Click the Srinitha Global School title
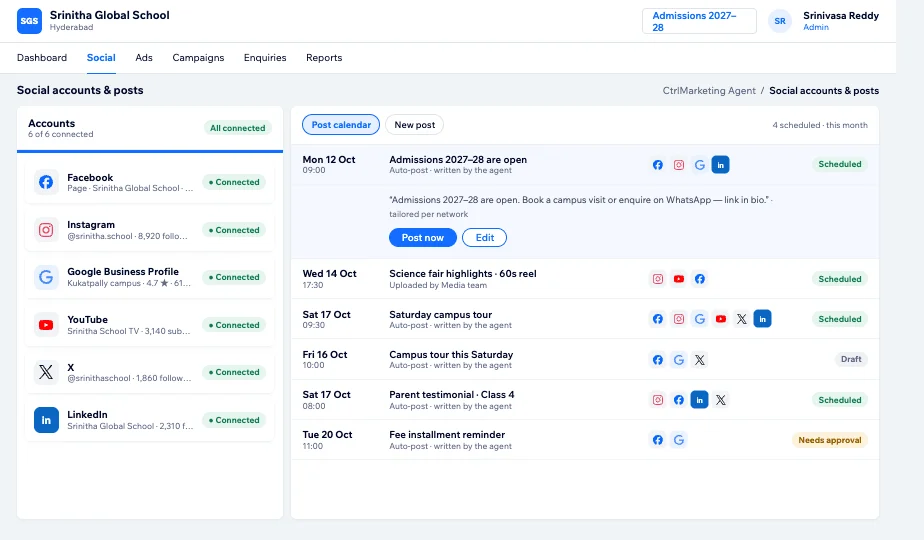This screenshot has width=924, height=540. click(x=110, y=15)
